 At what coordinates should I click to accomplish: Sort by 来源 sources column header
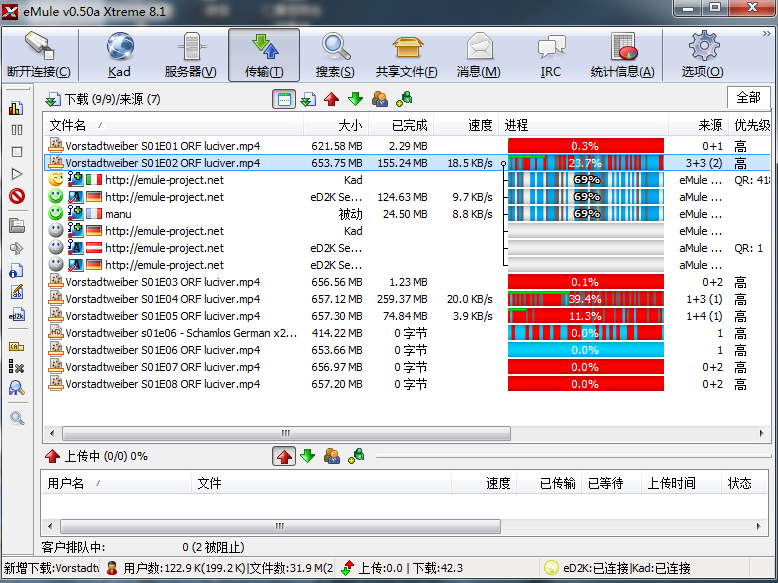(x=699, y=125)
